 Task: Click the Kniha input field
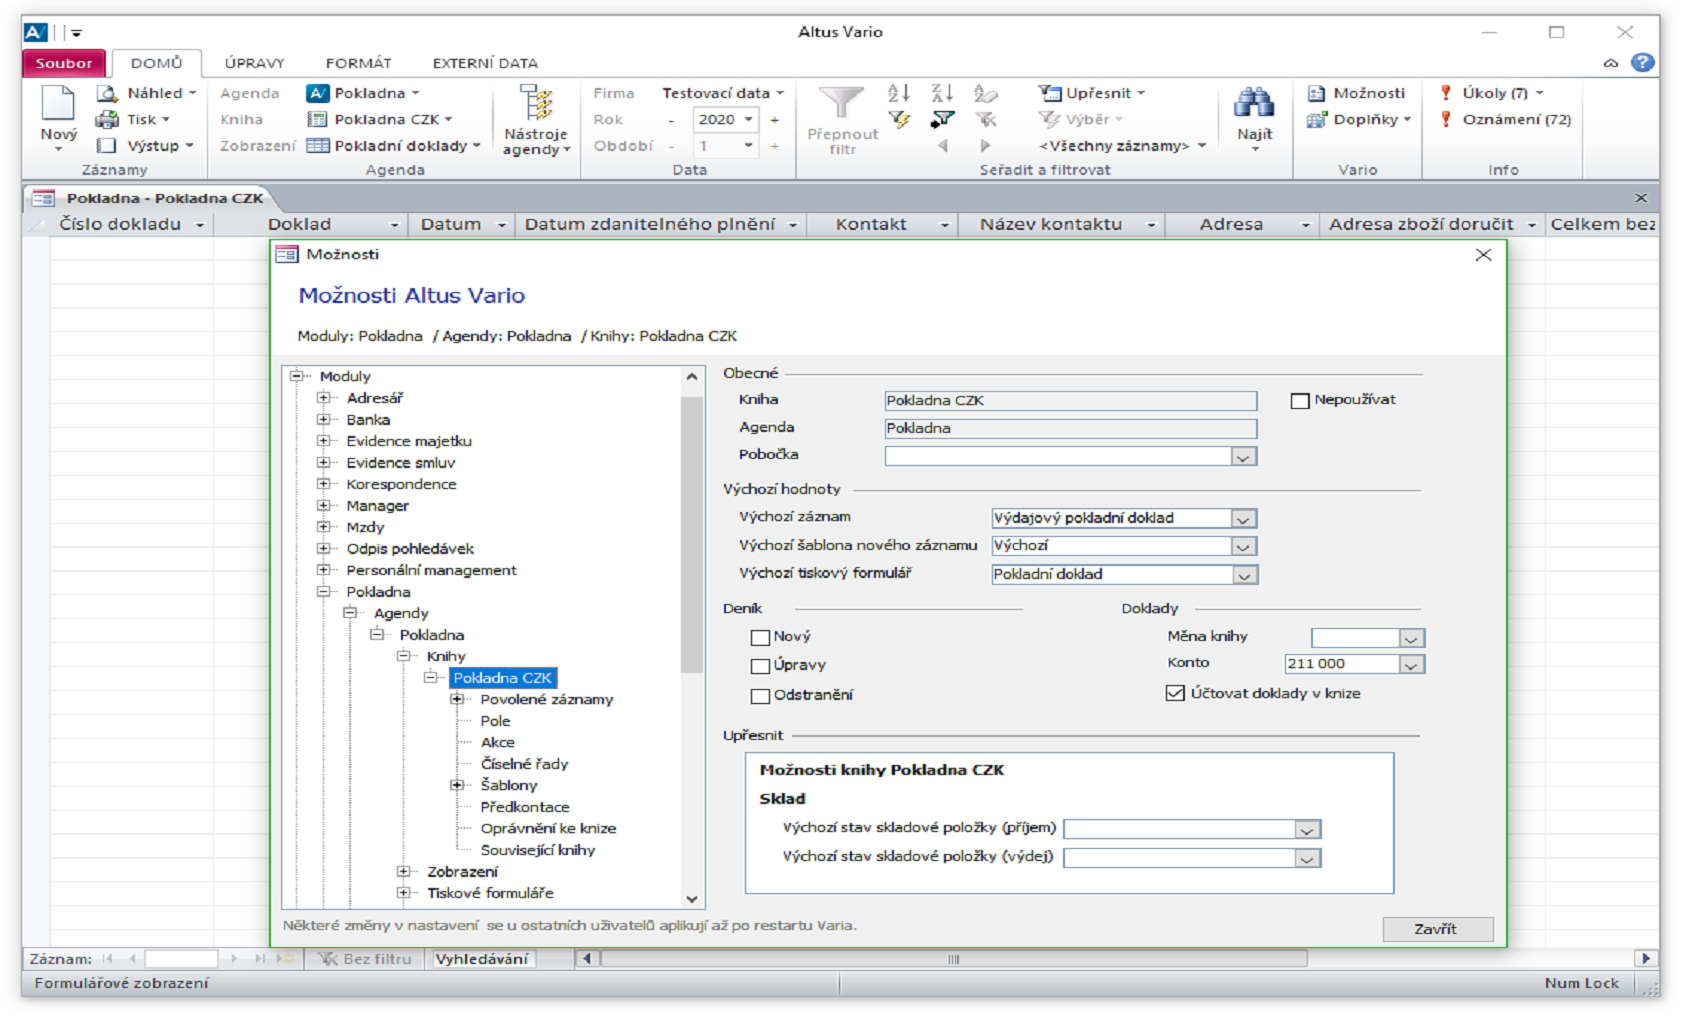pos(1070,401)
